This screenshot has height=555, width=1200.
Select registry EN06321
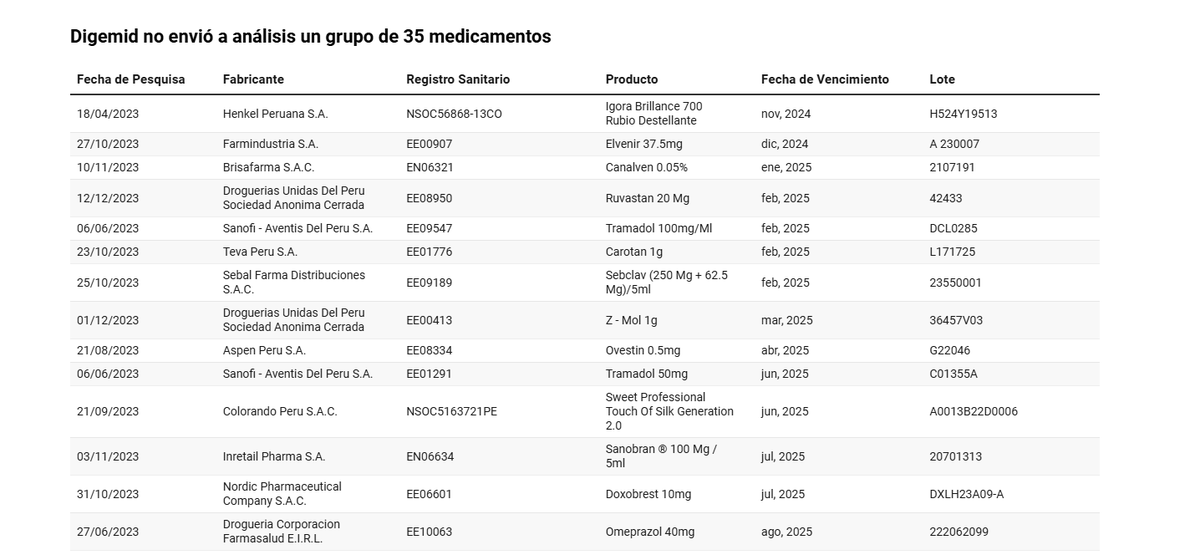click(x=430, y=167)
